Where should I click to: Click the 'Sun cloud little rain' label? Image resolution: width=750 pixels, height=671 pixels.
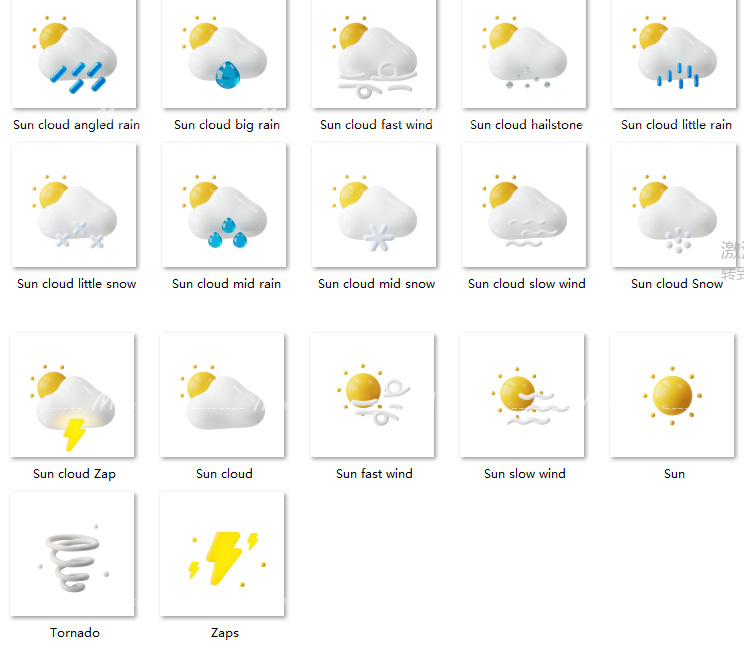676,125
